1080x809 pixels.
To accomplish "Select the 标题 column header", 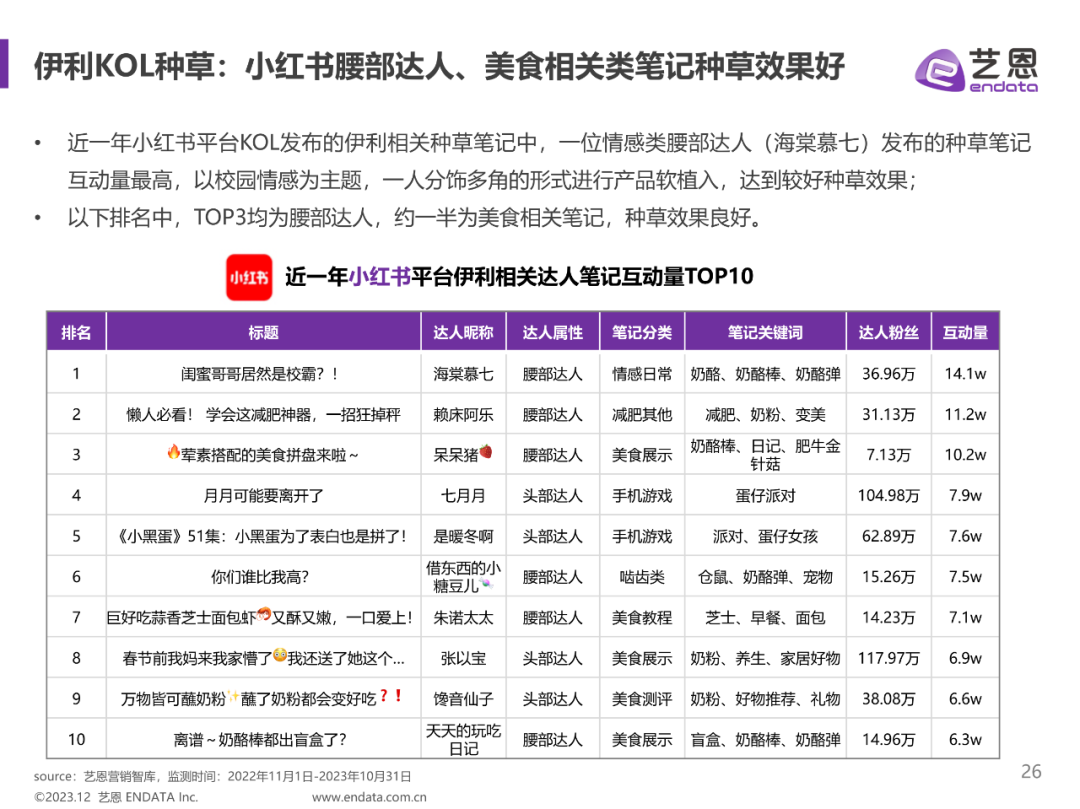I will [263, 333].
